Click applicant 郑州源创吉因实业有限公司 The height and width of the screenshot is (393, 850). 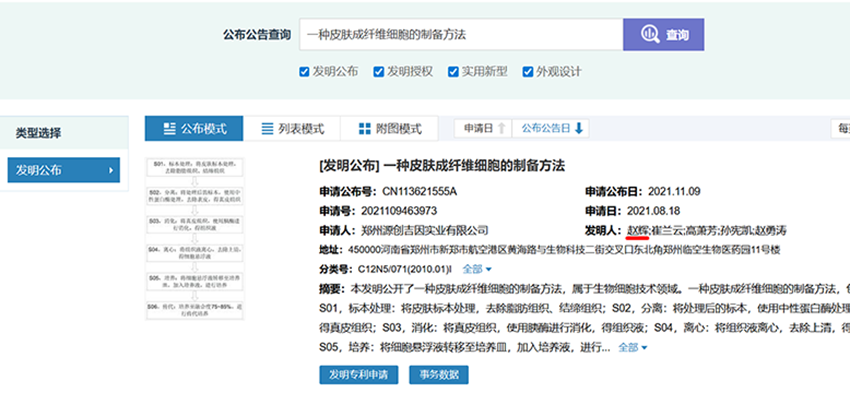coord(424,230)
